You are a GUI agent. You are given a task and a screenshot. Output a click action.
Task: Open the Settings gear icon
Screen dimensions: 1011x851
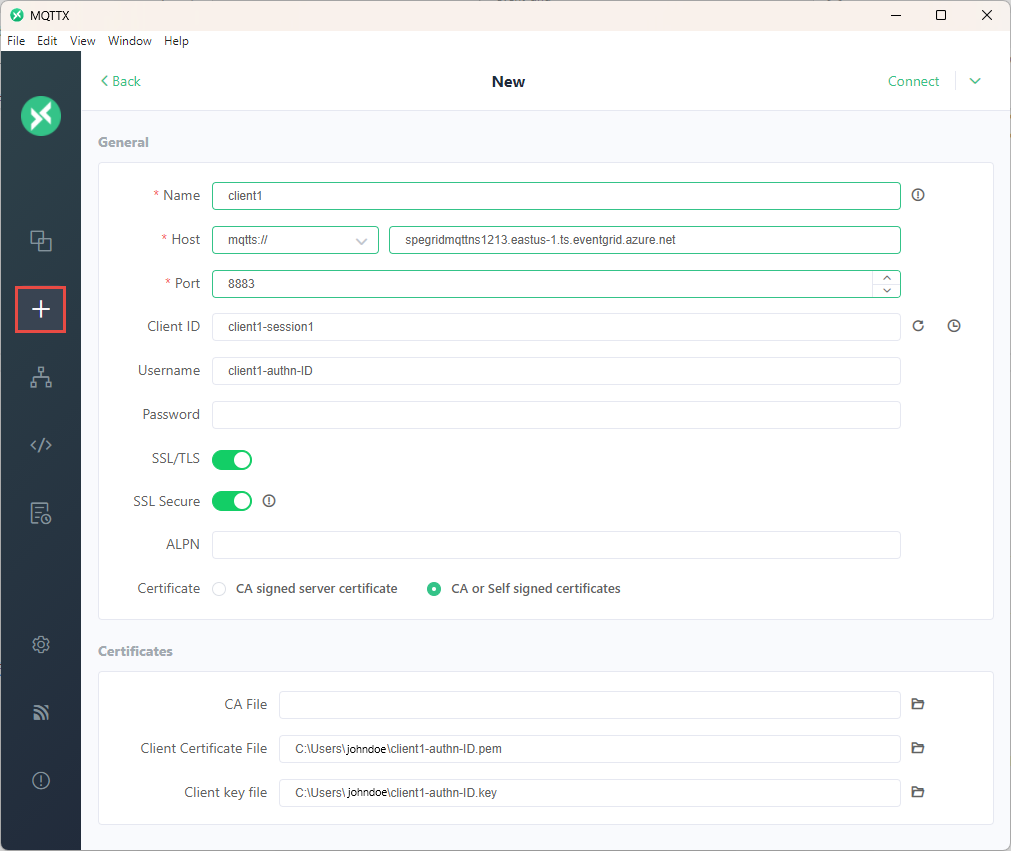click(41, 645)
